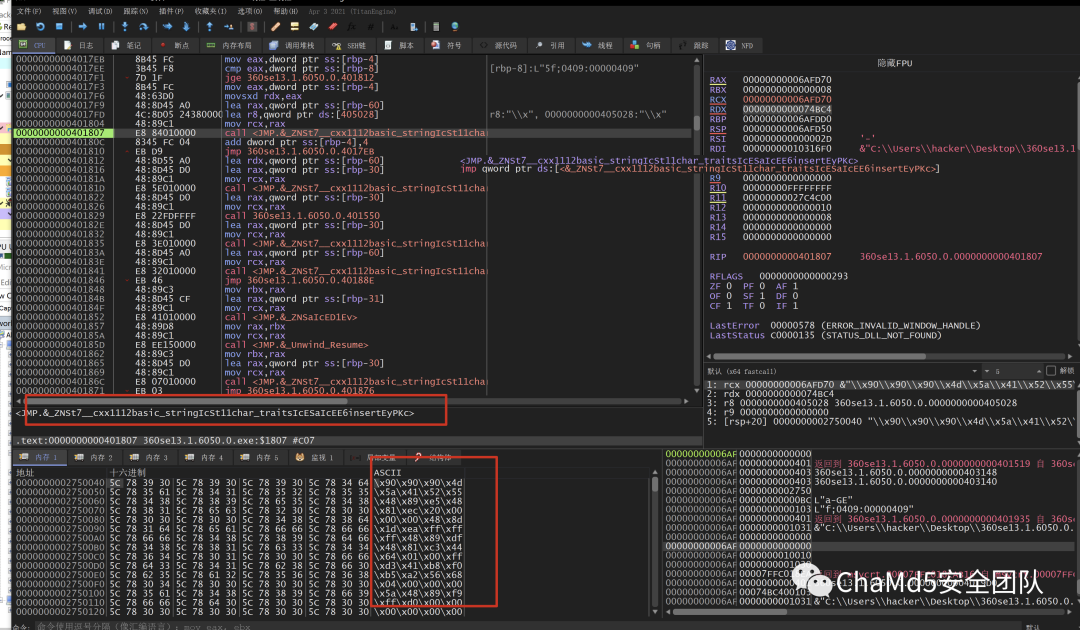Screen dimensions: 1080x630
Task: Select the 监视 1 watch tab
Action: click(x=315, y=457)
